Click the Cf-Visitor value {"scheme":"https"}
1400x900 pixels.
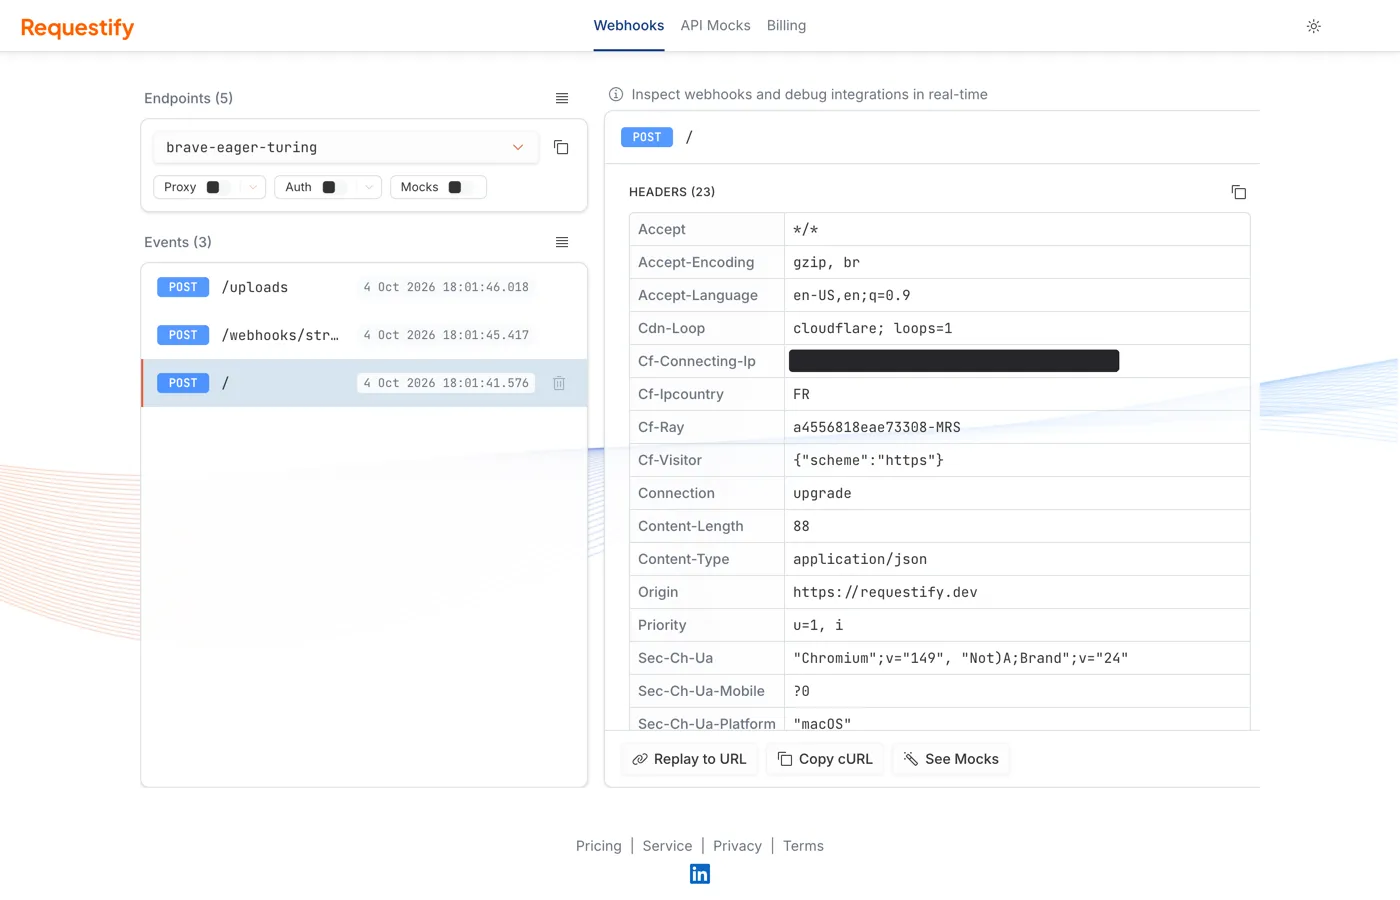(x=868, y=460)
